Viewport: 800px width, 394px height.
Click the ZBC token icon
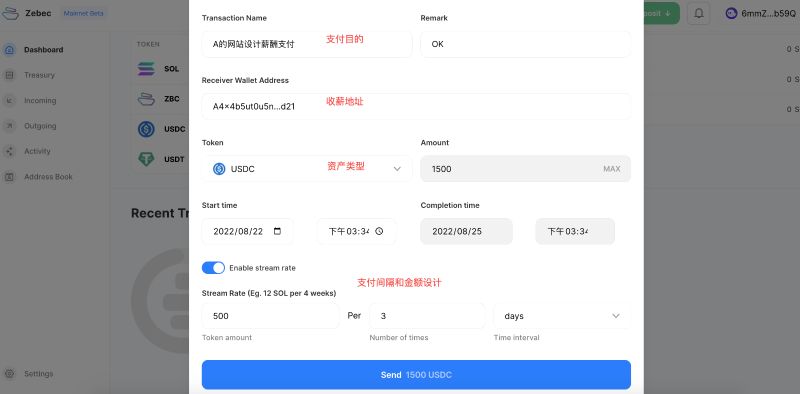pyautogui.click(x=146, y=99)
